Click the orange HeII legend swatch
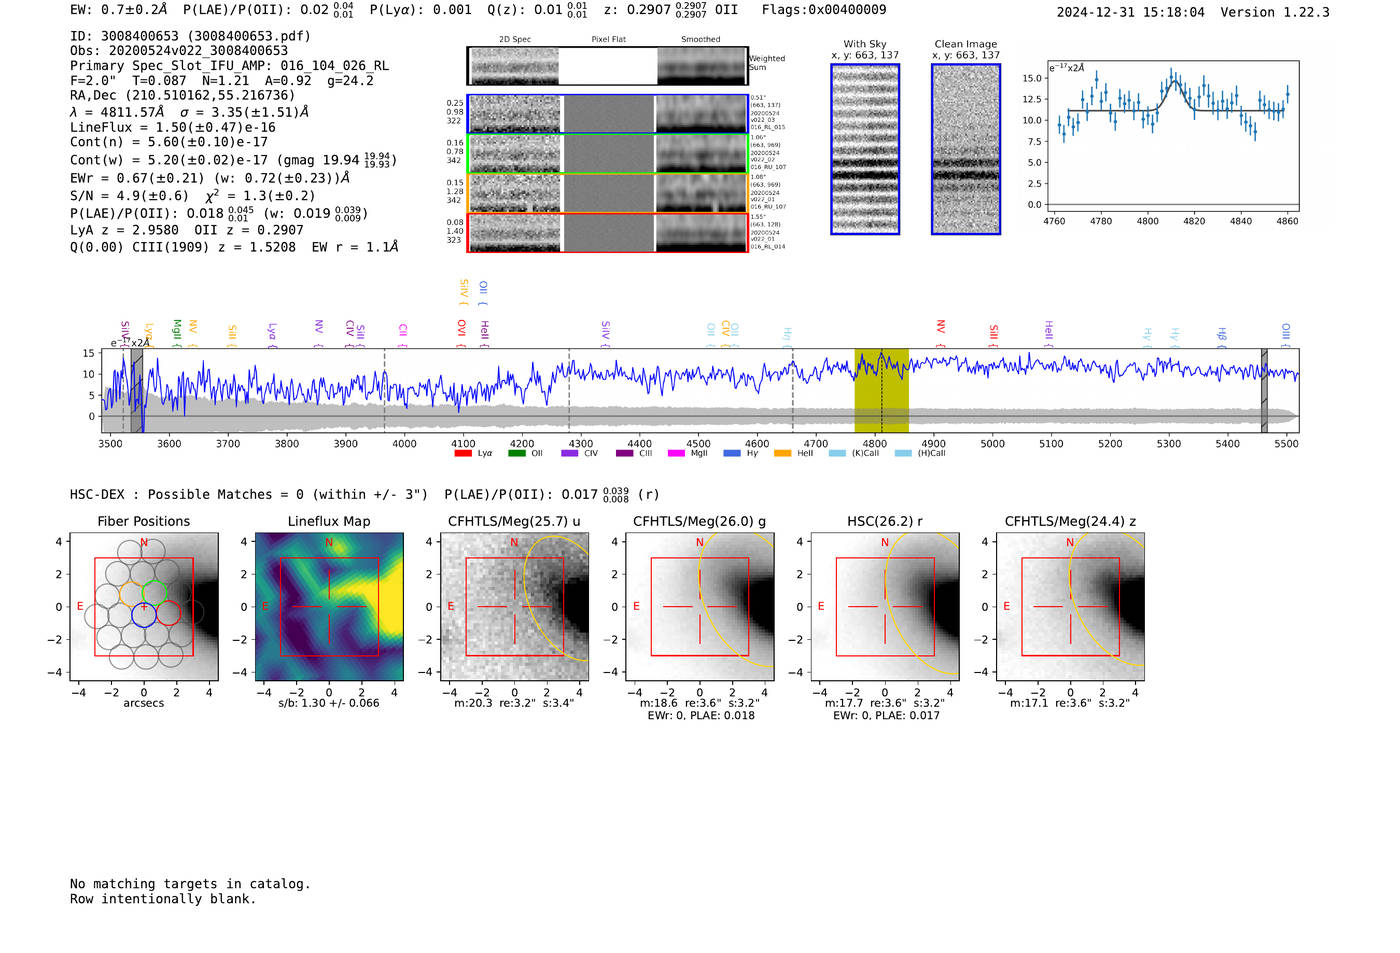 (782, 454)
